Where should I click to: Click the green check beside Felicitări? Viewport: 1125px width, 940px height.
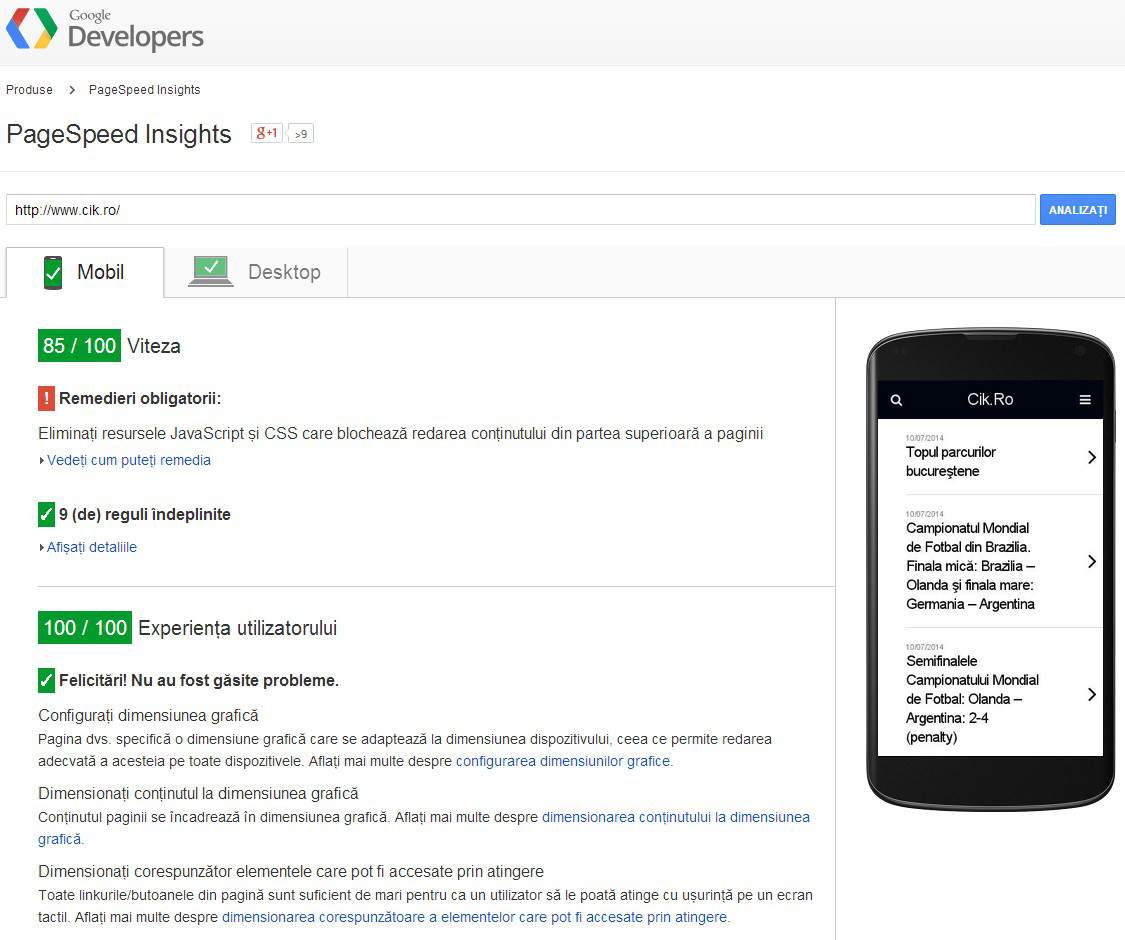46,680
